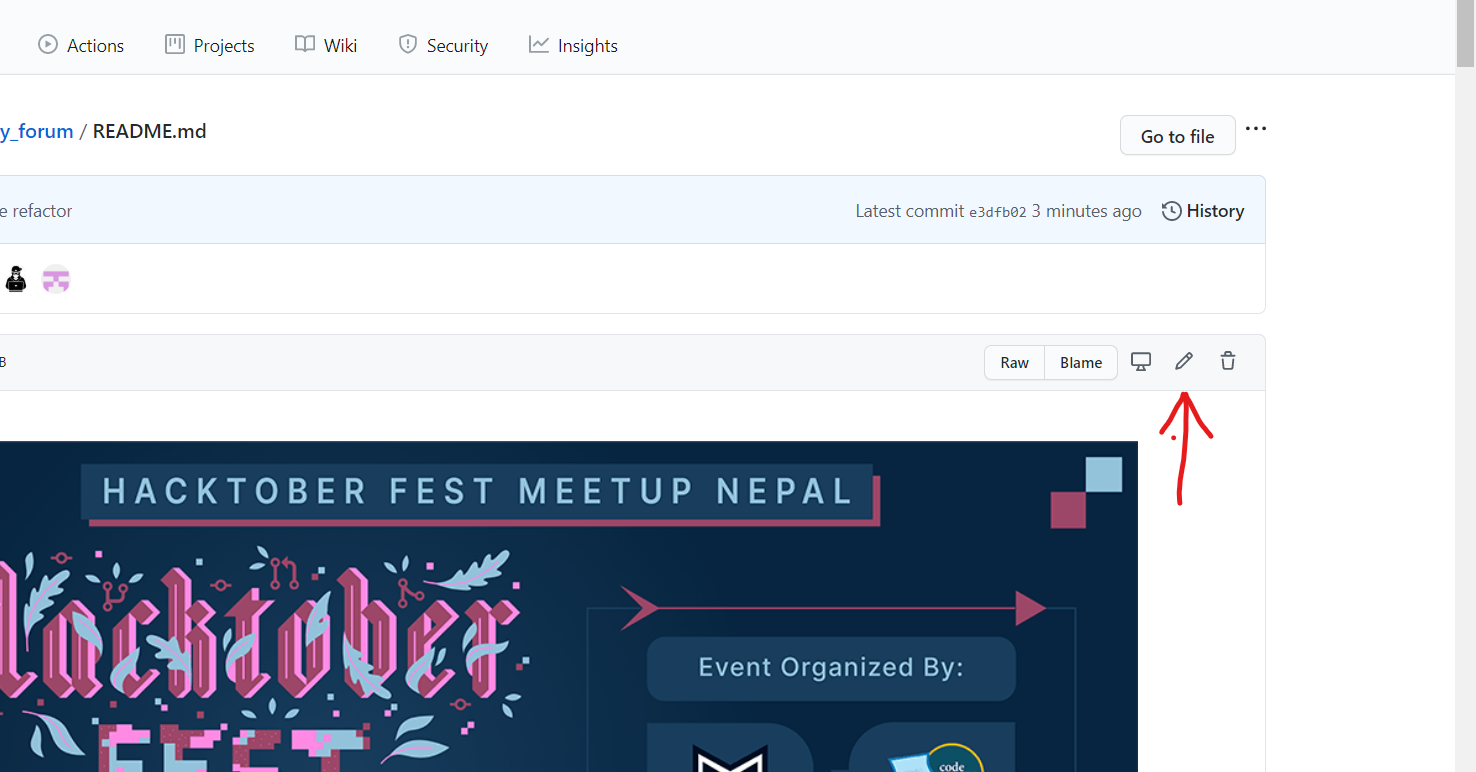This screenshot has height=772, width=1476.
Task: Open the Raw file view
Action: tap(1014, 363)
